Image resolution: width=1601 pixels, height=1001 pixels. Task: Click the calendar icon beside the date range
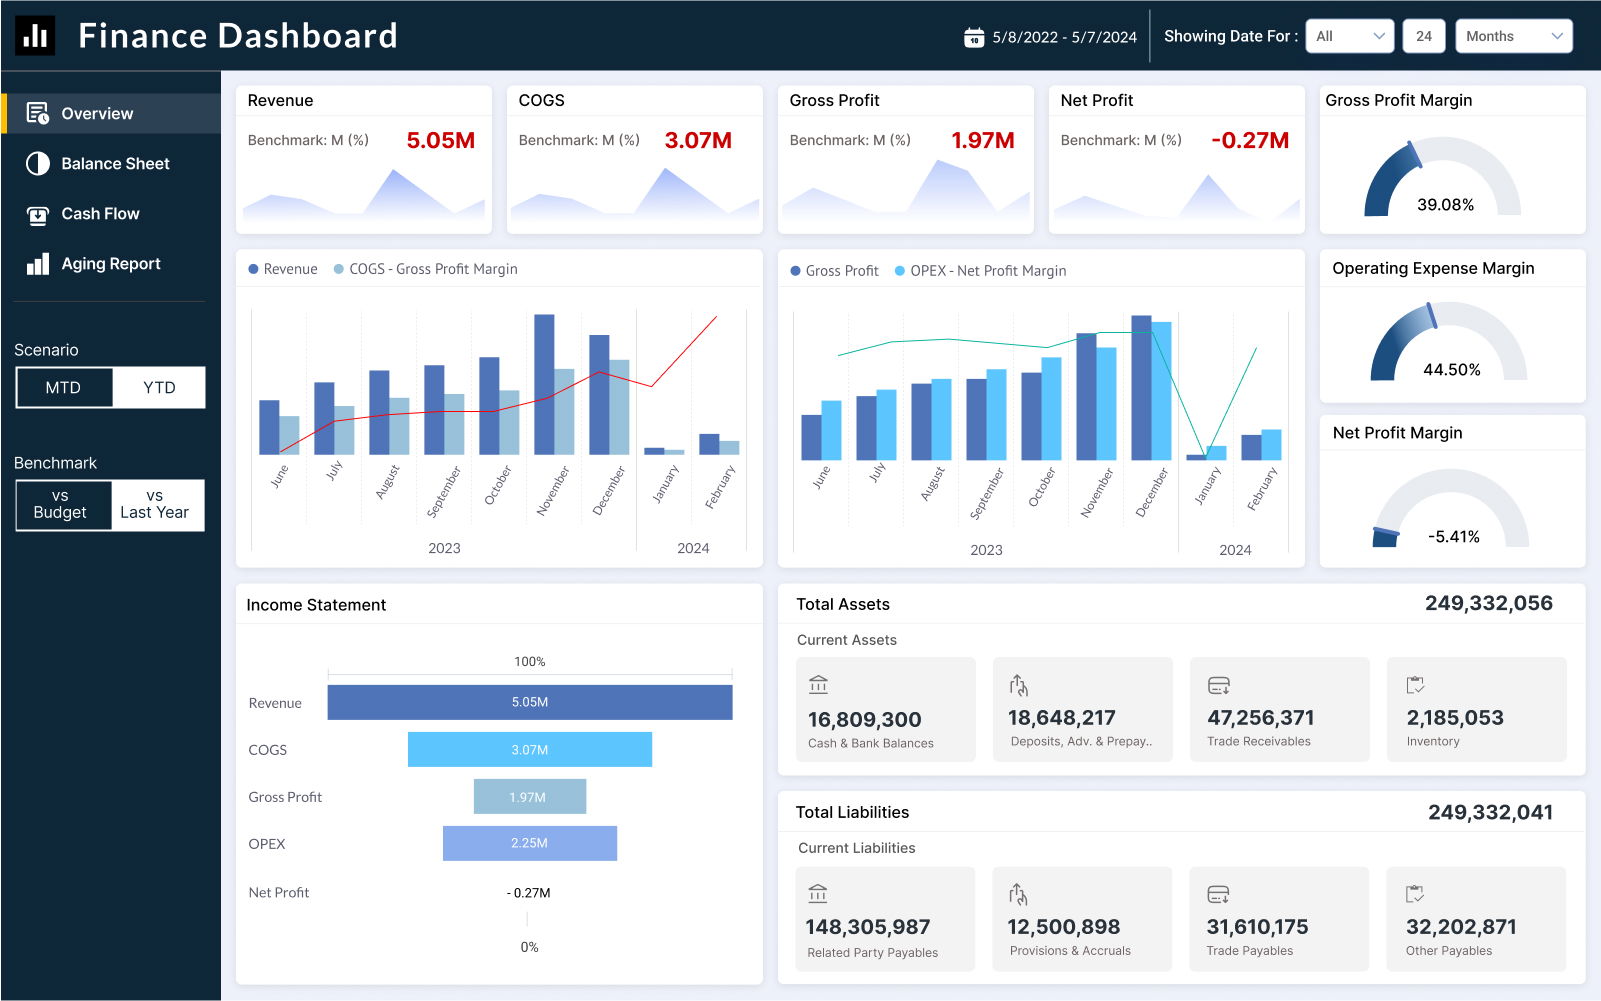(x=973, y=37)
